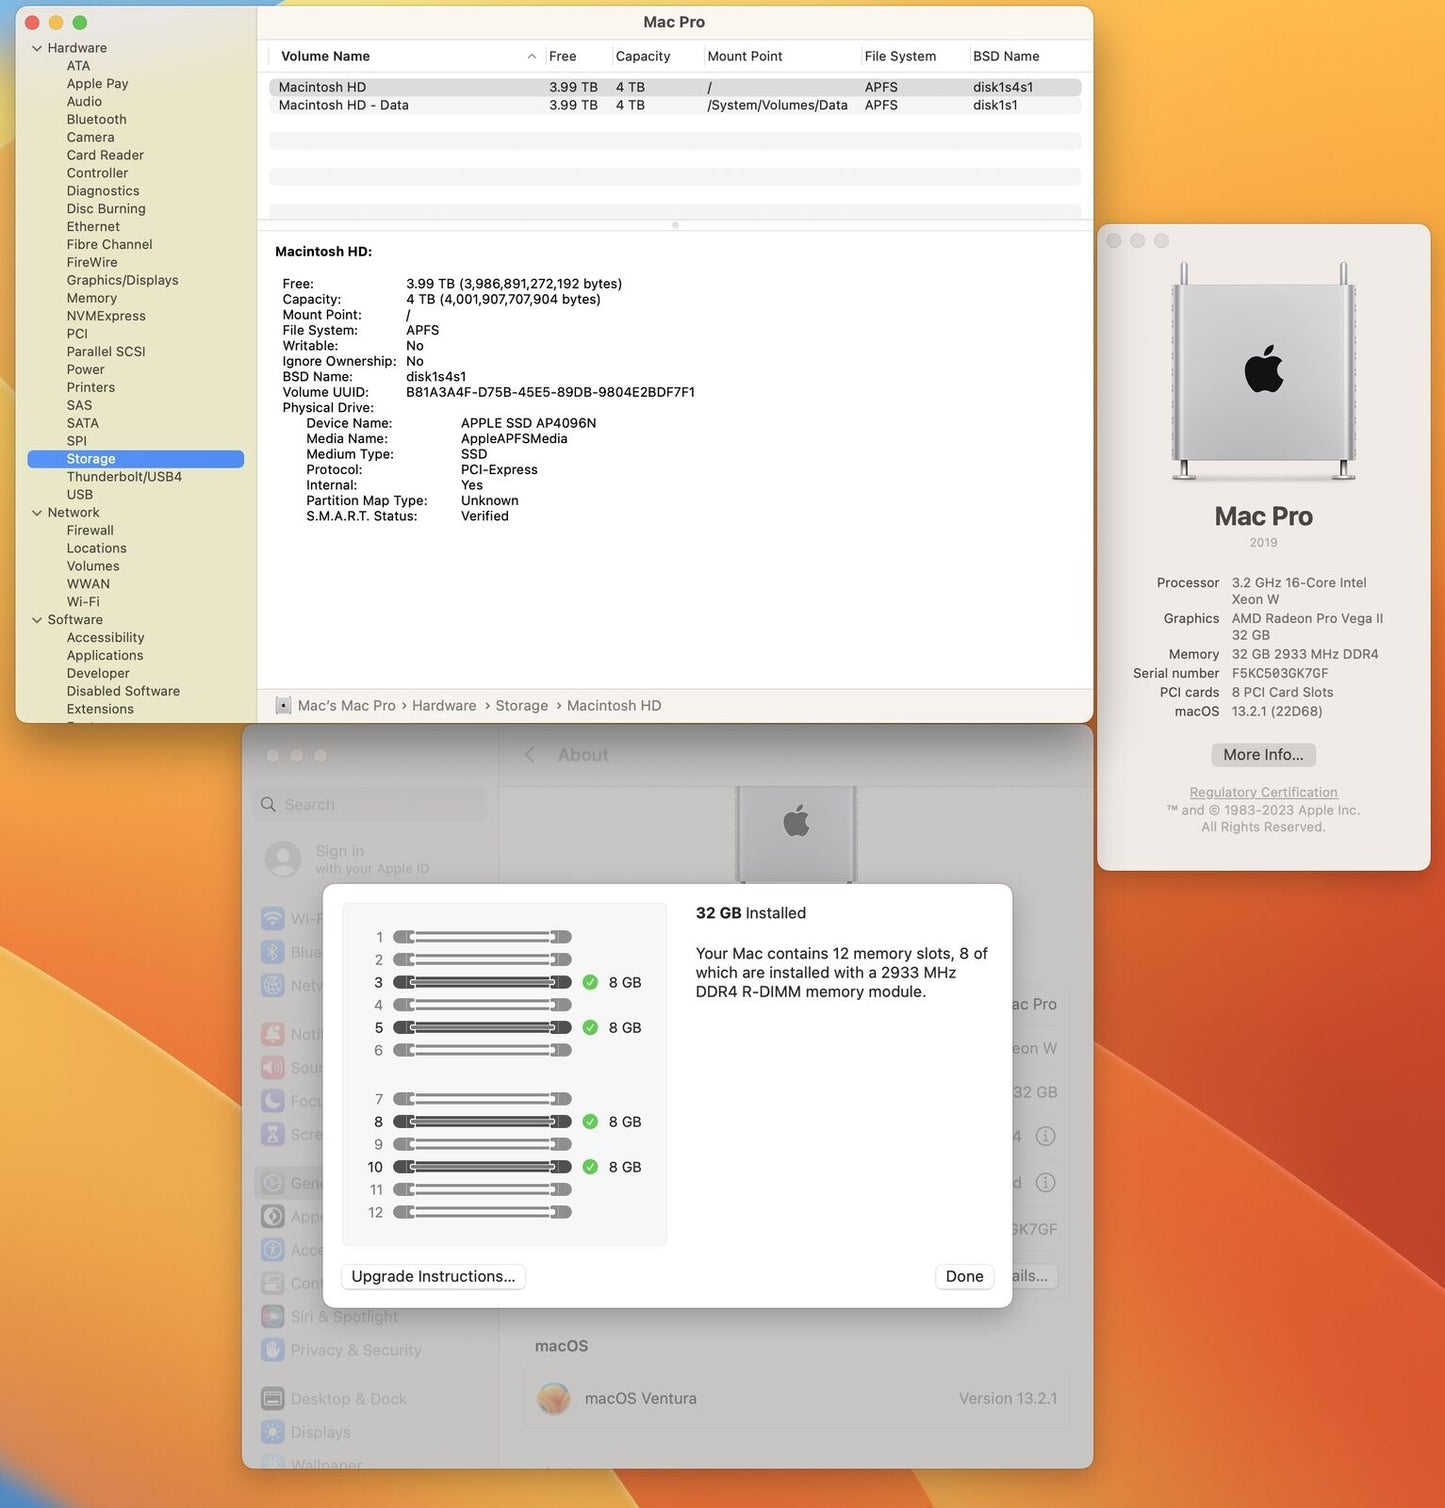Viewport: 1445px width, 1508px height.
Task: Click Storage in the path breadcrumb
Action: (521, 706)
